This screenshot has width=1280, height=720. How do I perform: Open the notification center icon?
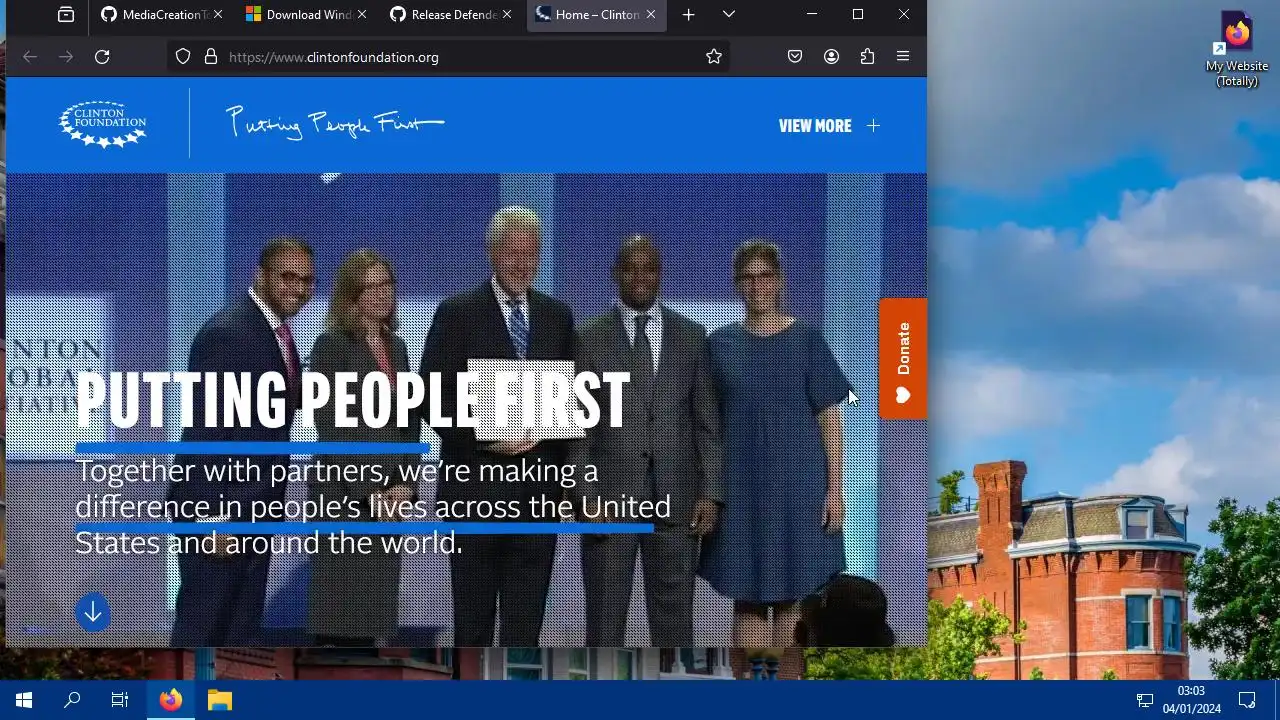click(1247, 700)
